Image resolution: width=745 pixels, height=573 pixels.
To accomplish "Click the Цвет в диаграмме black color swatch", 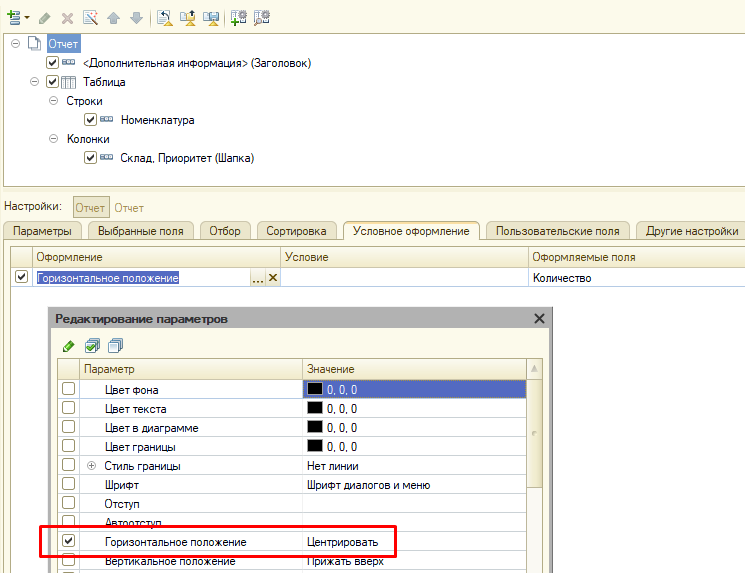I will click(x=315, y=427).
